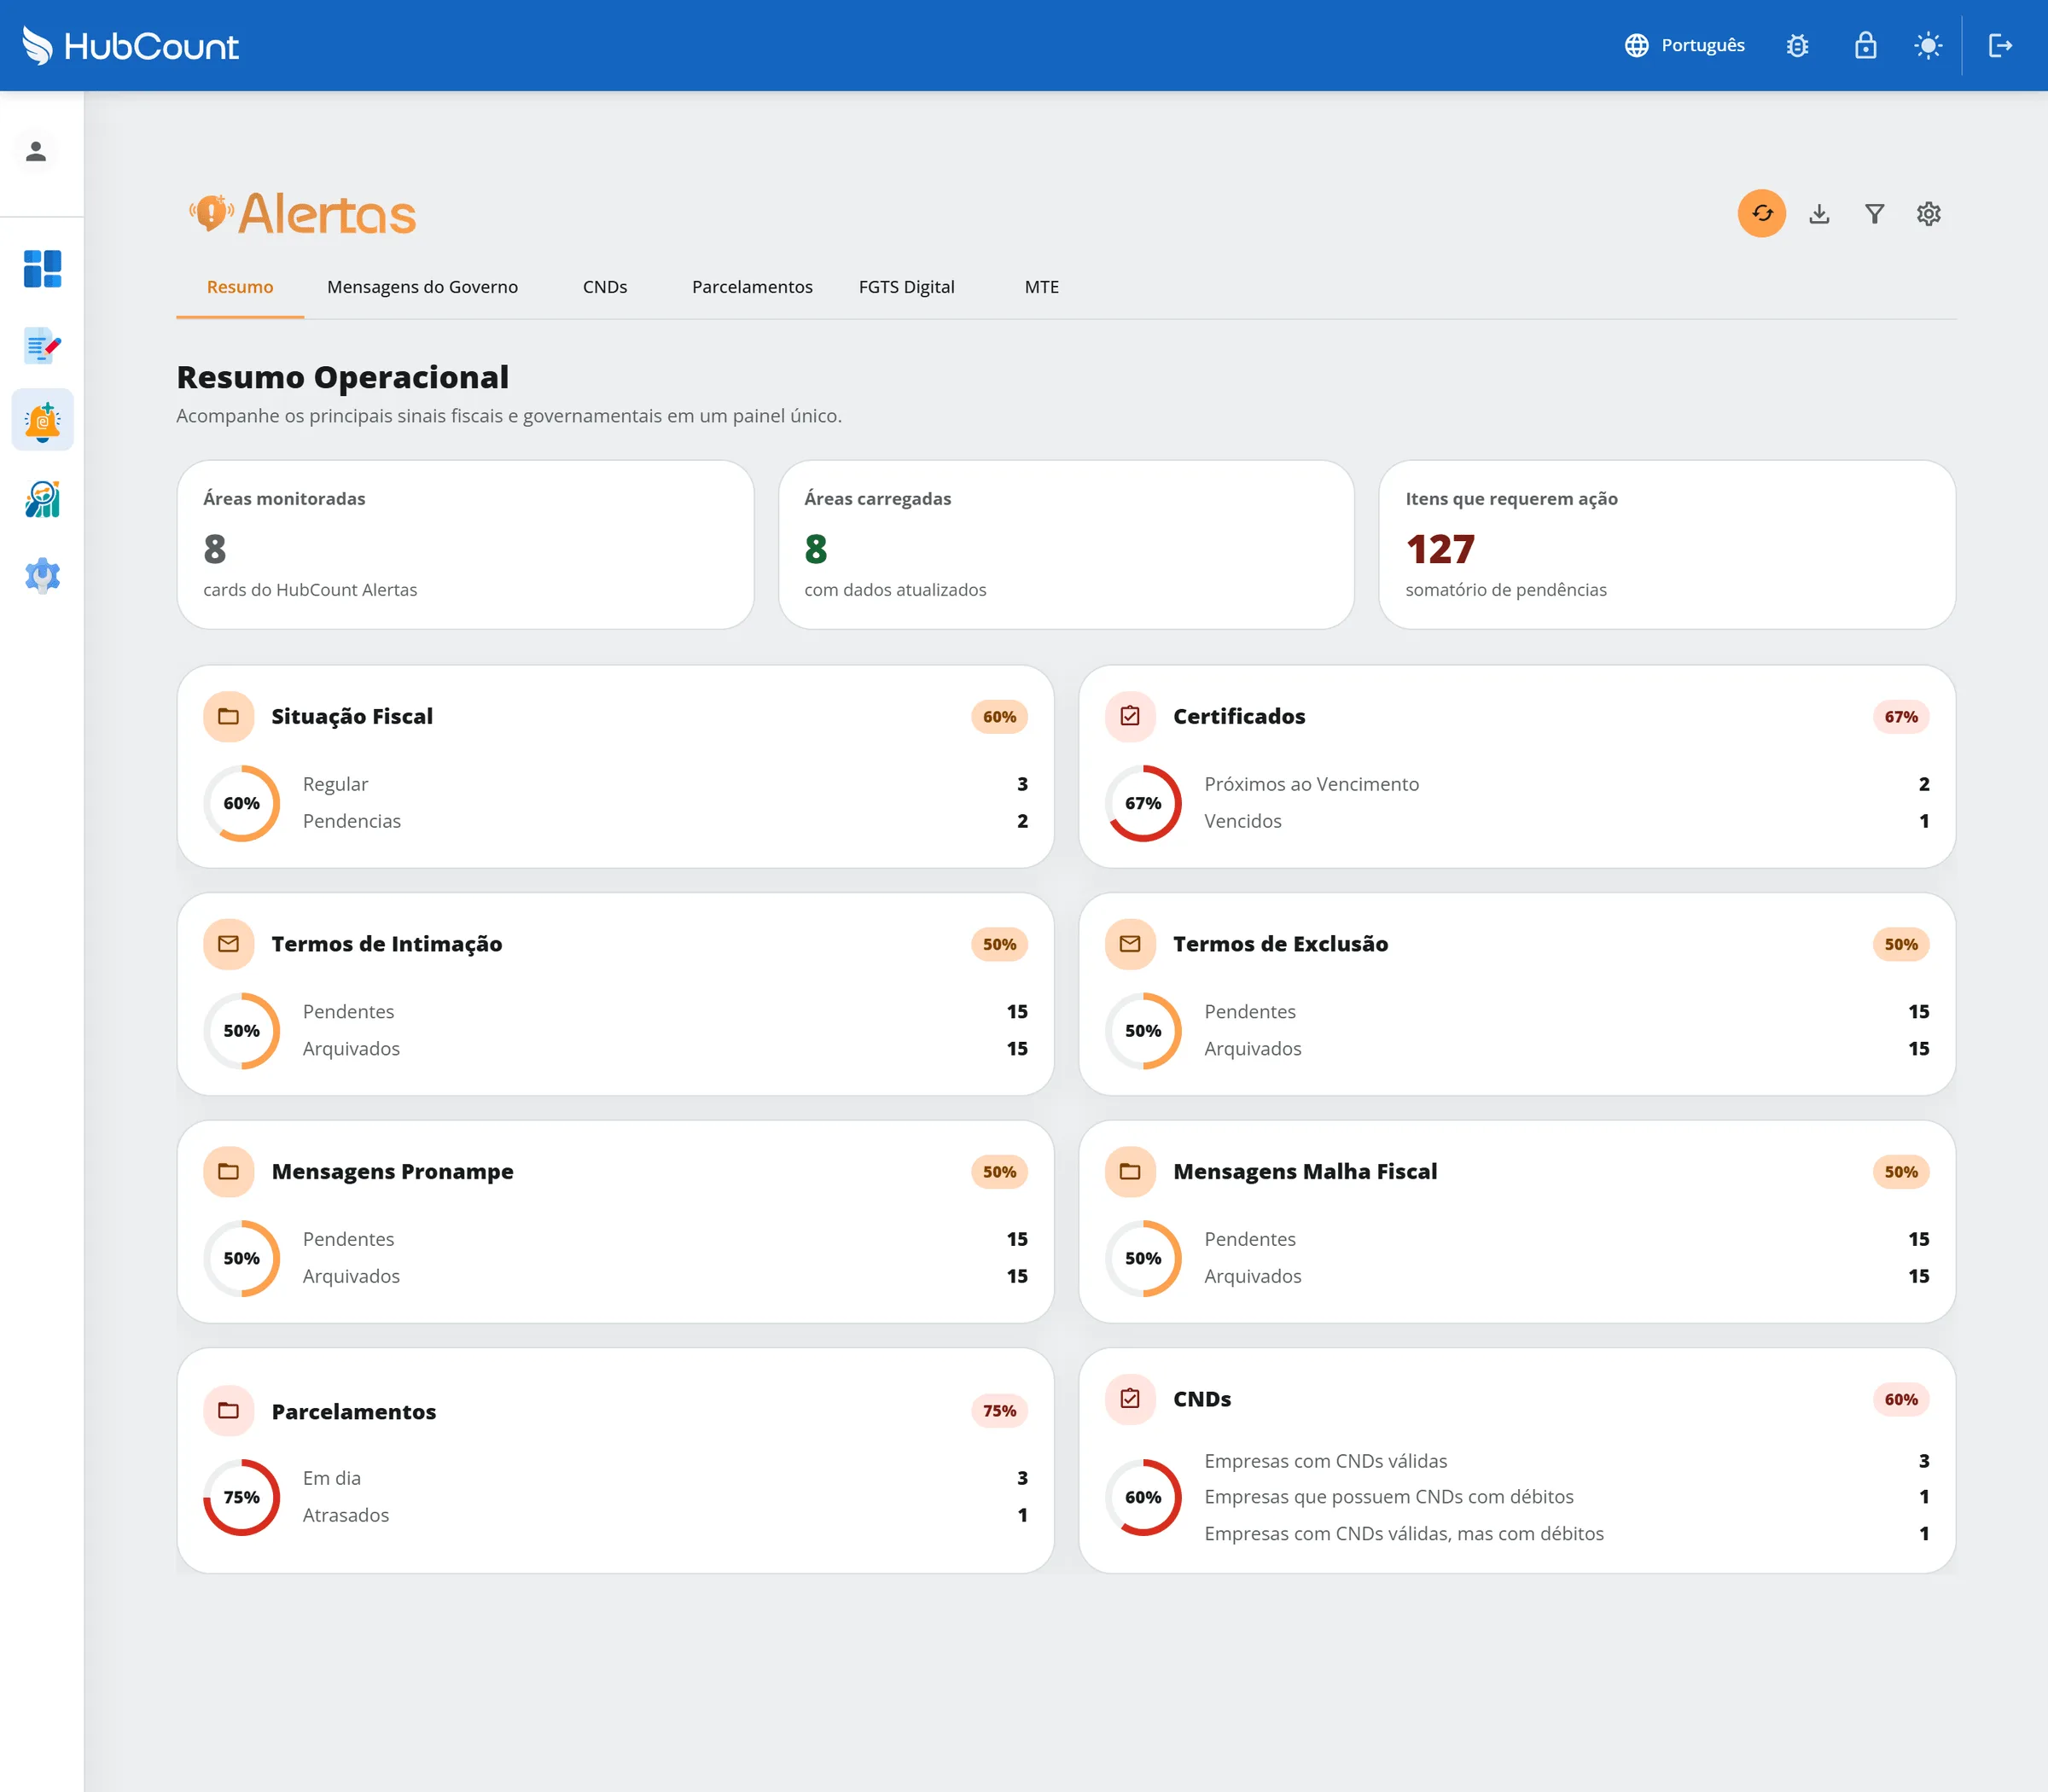Select the alerts bell sidebar icon
The height and width of the screenshot is (1792, 2048).
(42, 420)
